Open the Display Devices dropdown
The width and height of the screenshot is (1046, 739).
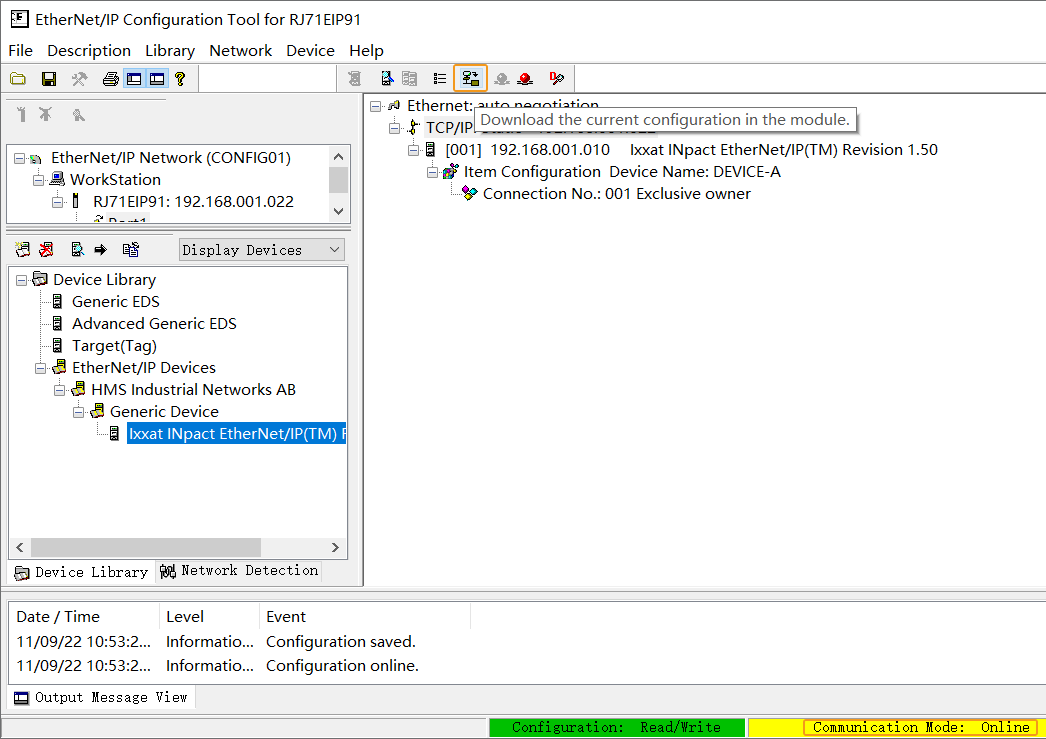click(261, 249)
